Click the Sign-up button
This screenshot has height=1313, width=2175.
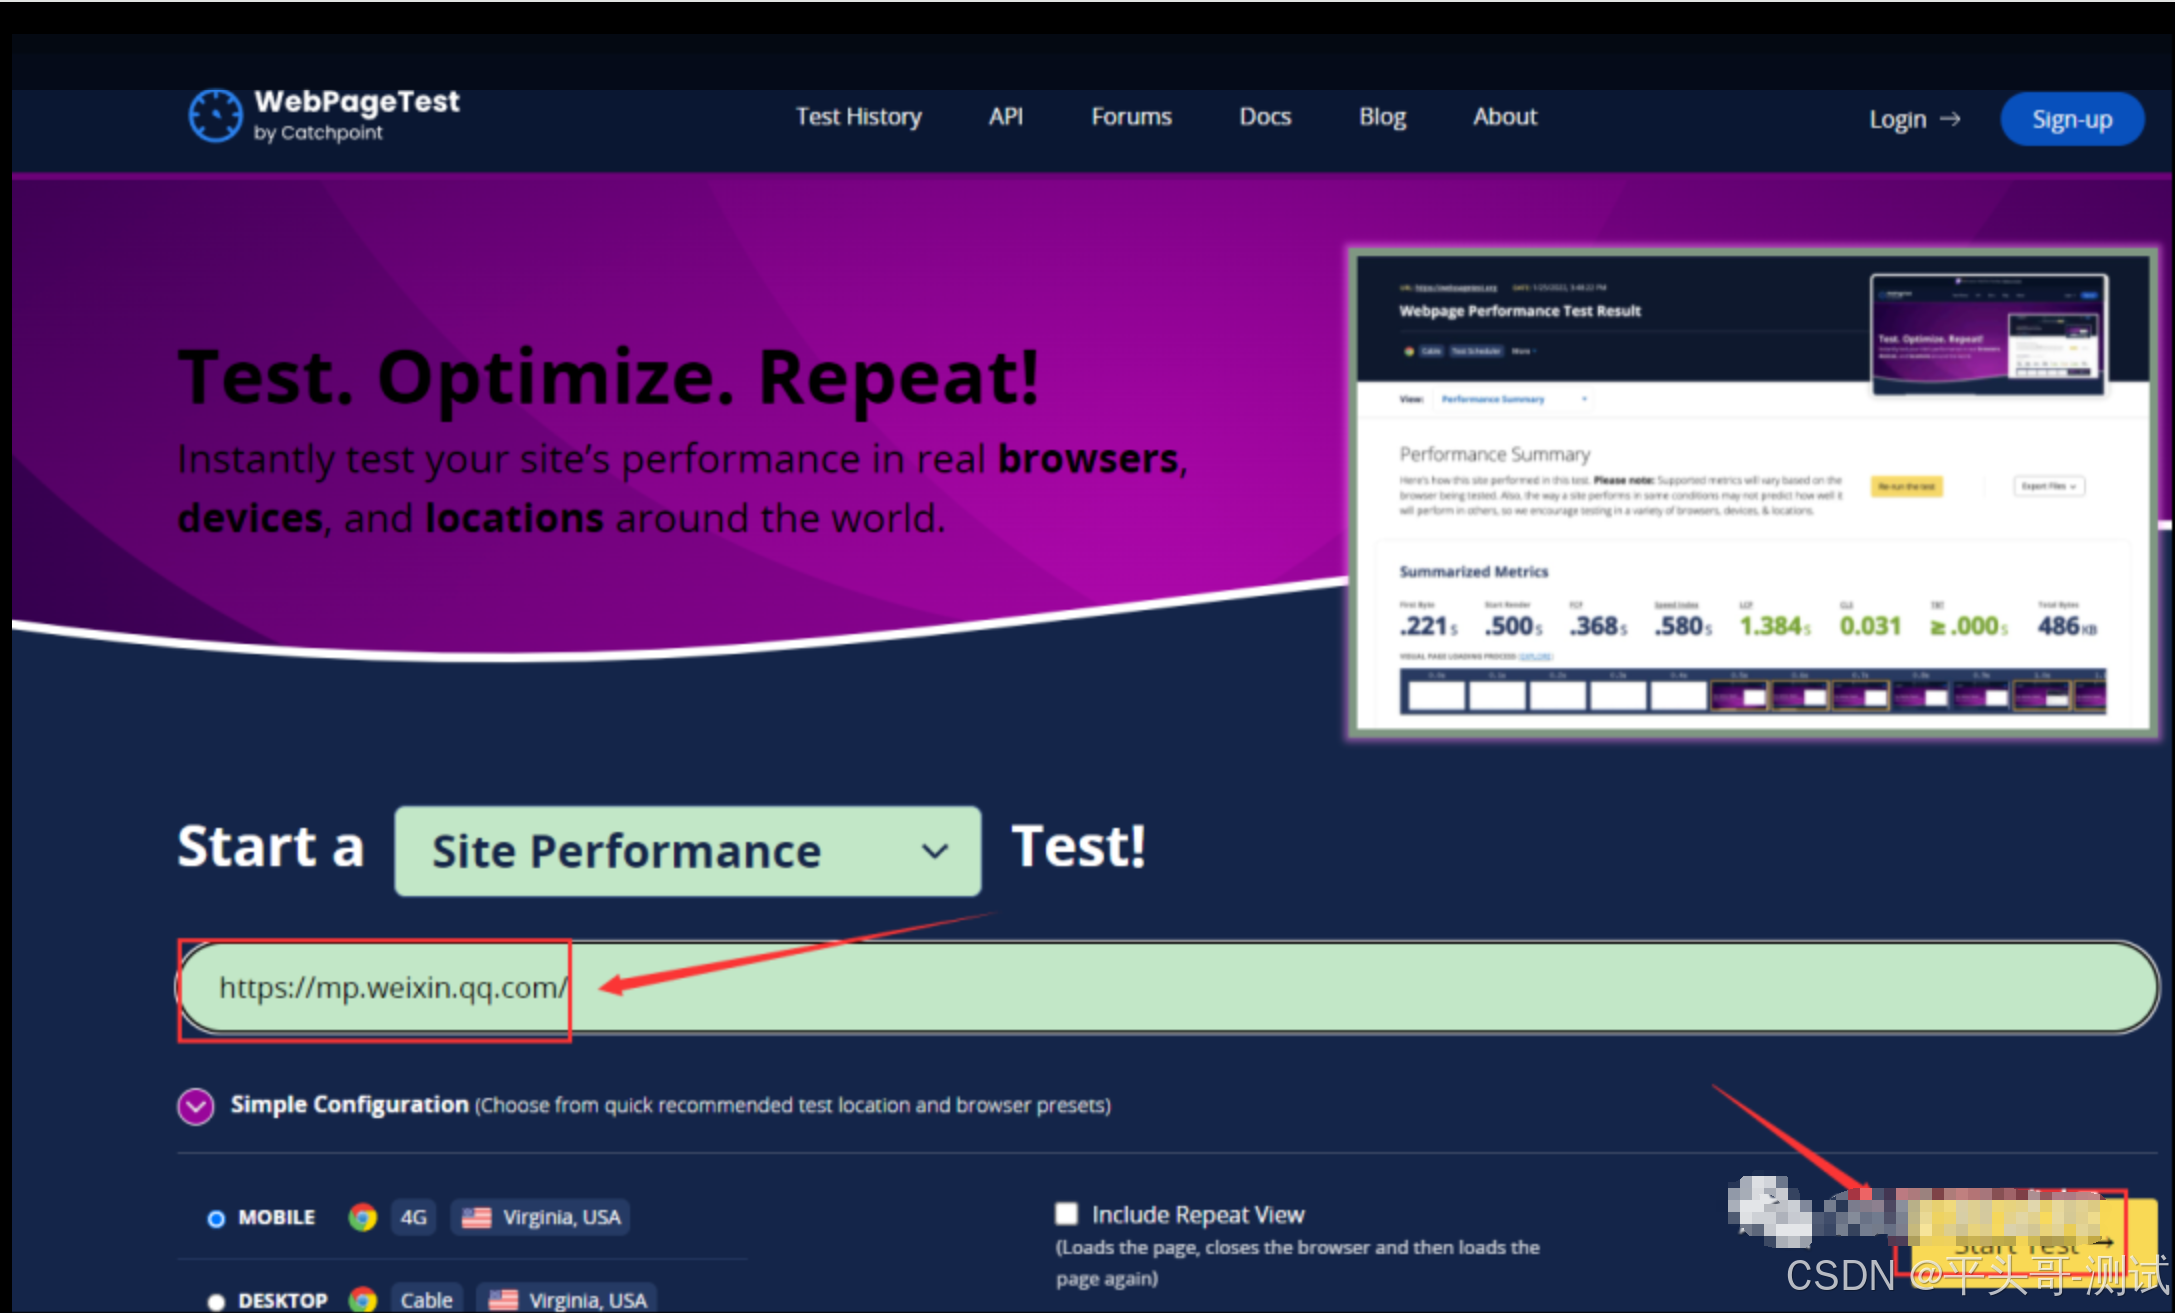point(2072,120)
